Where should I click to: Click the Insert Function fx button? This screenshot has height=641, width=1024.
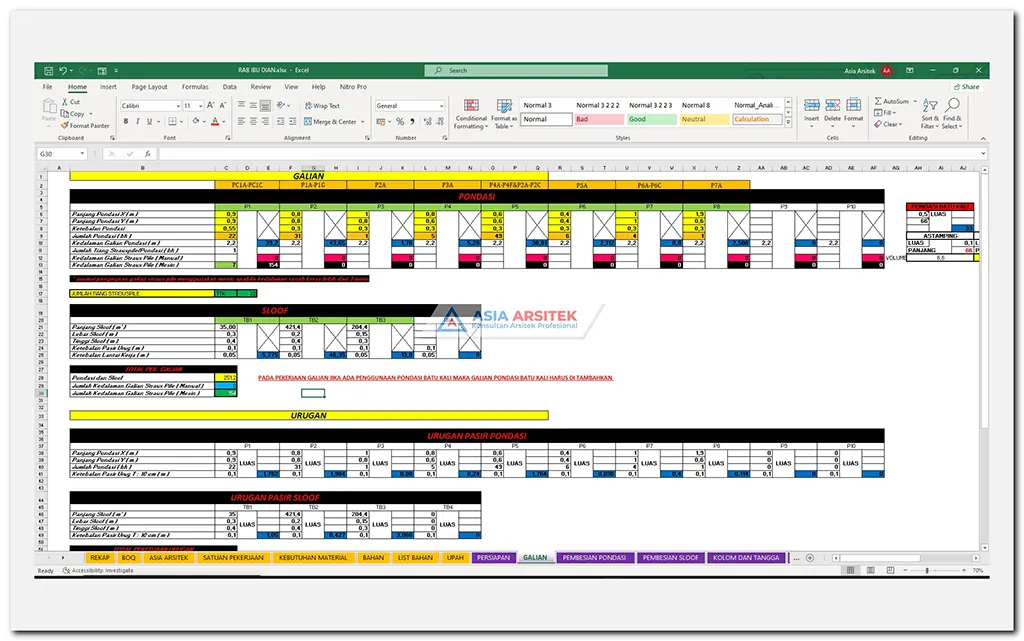coord(148,153)
